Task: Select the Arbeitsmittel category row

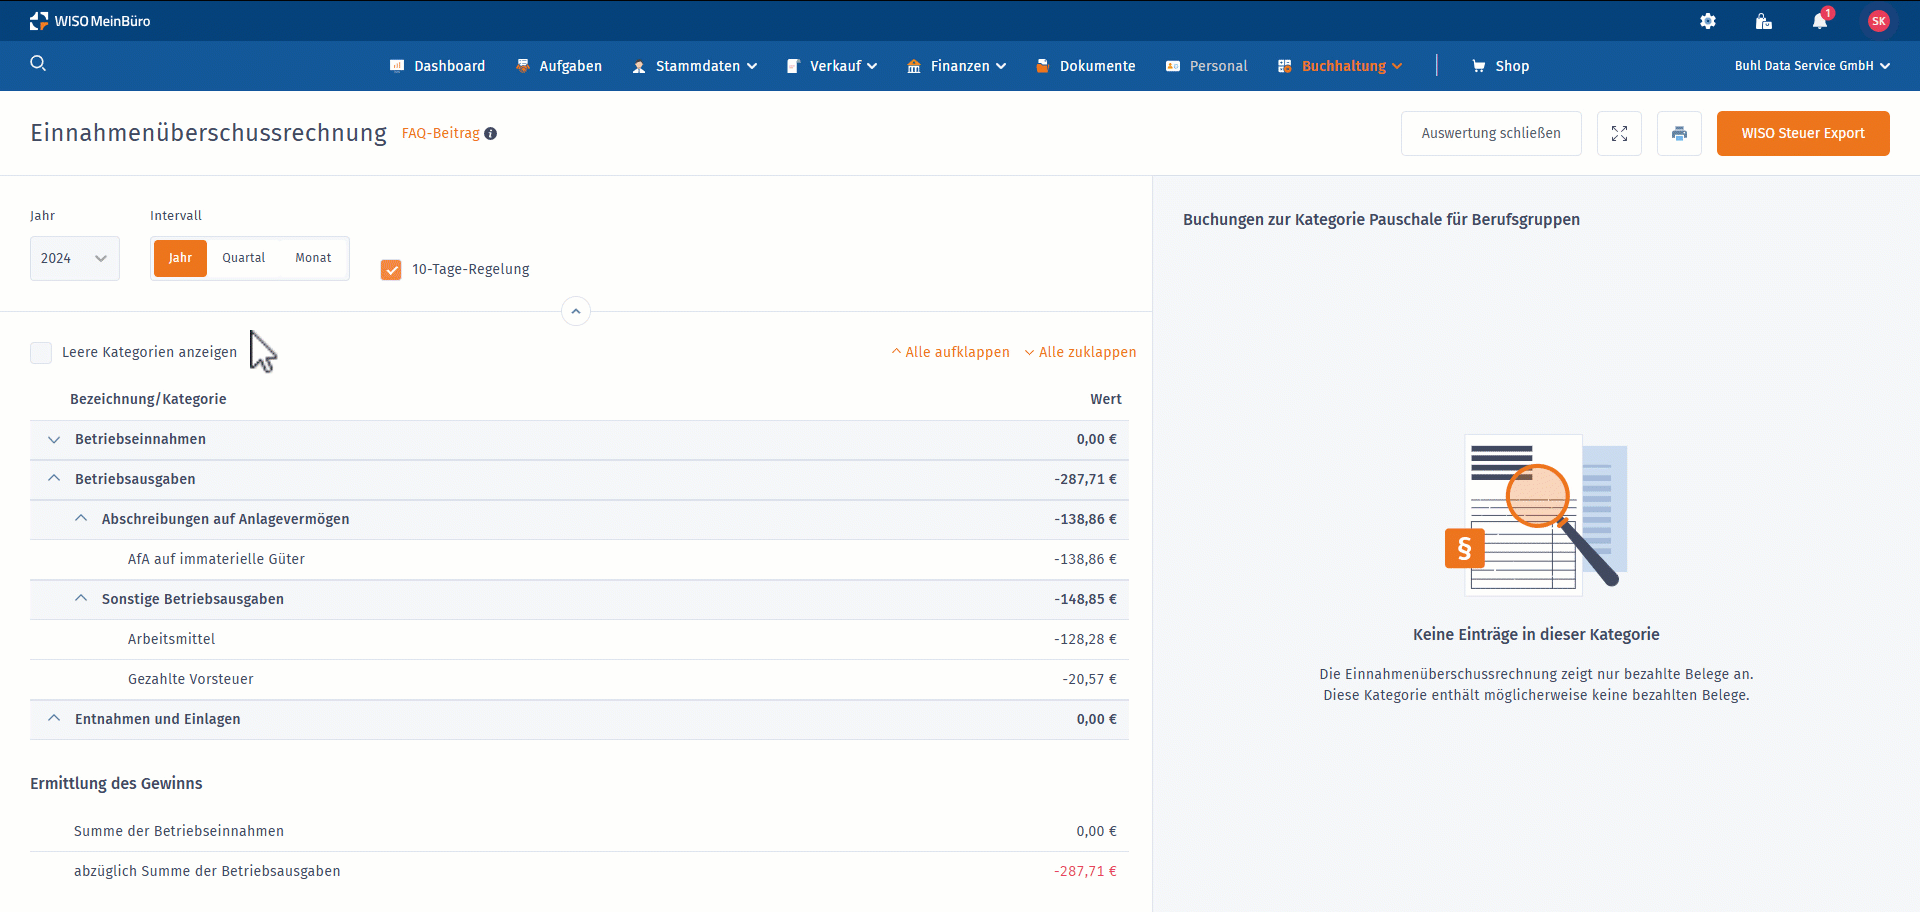Action: tap(172, 639)
